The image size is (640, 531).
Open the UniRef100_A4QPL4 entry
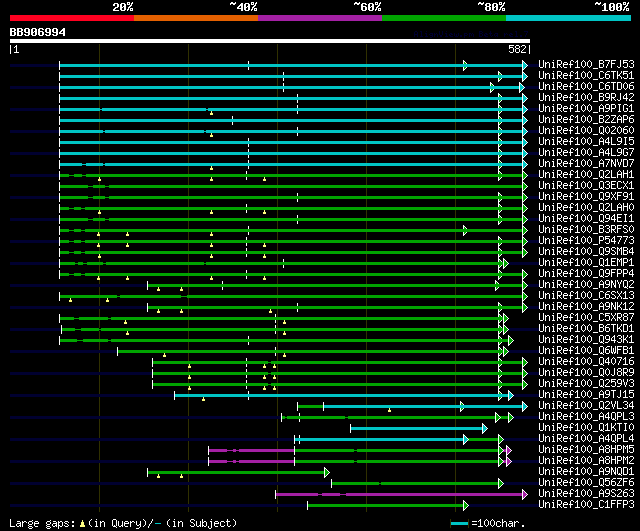(586, 439)
